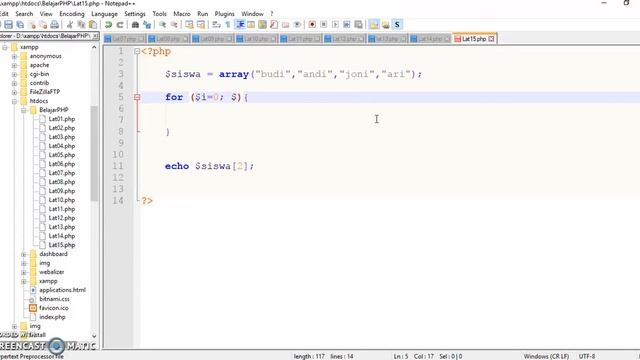Close the Lat15.php tab
Image resolution: width=640 pixels, height=360 pixels.
(x=491, y=39)
